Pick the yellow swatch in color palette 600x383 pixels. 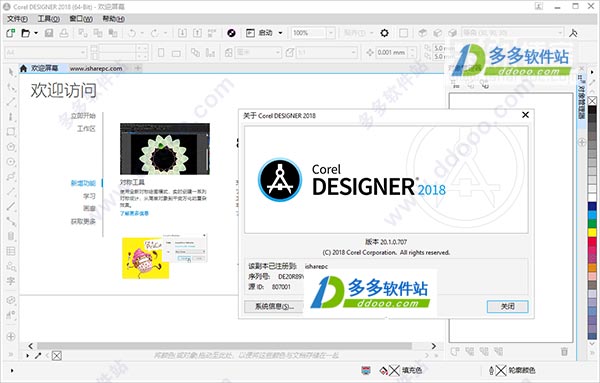[592, 232]
